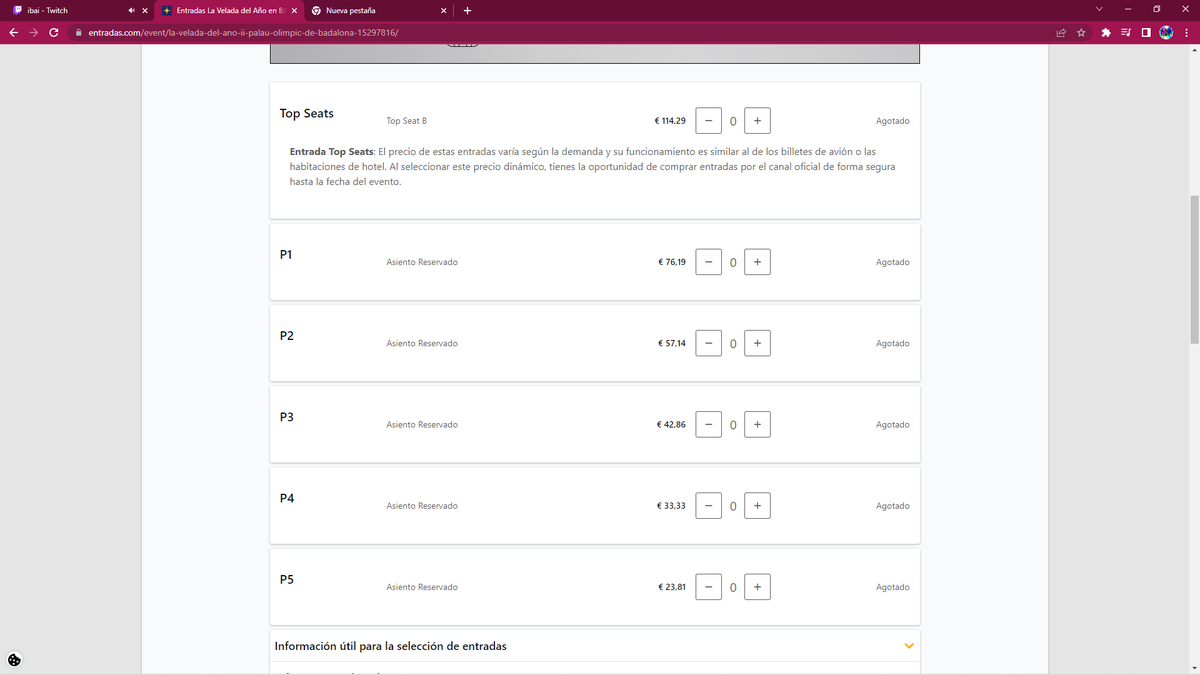Open the cookie settings icon
1200x675 pixels.
pyautogui.click(x=14, y=660)
